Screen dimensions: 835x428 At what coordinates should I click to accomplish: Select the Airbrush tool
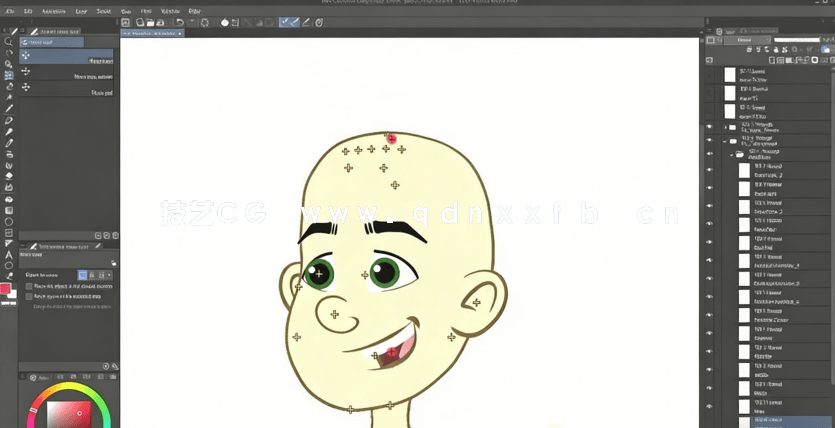(9, 154)
